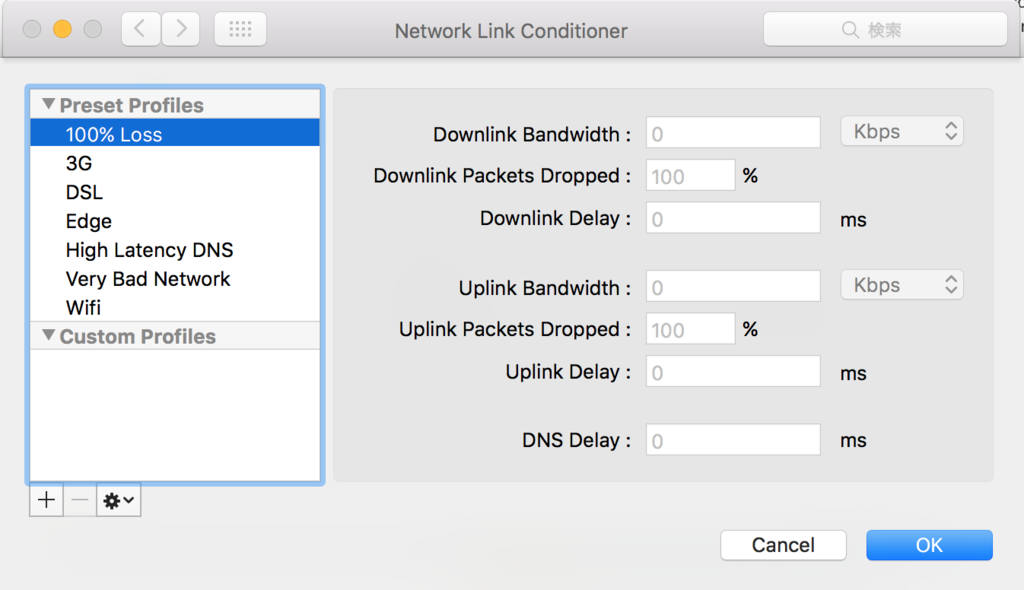Click the search magnifier field

click(x=885, y=29)
